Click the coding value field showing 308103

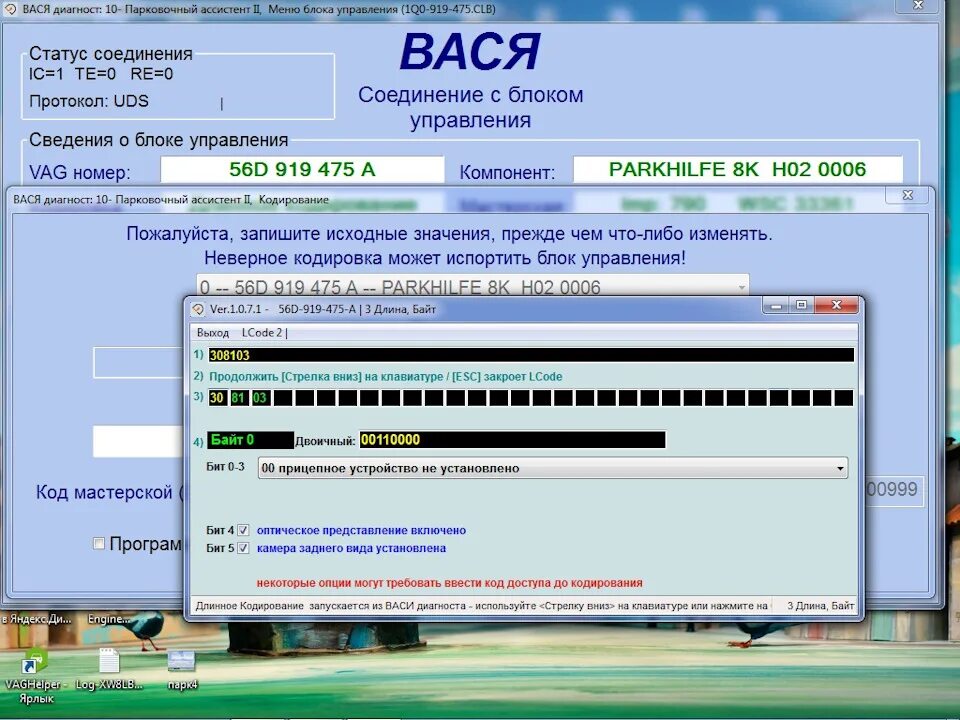(531, 355)
